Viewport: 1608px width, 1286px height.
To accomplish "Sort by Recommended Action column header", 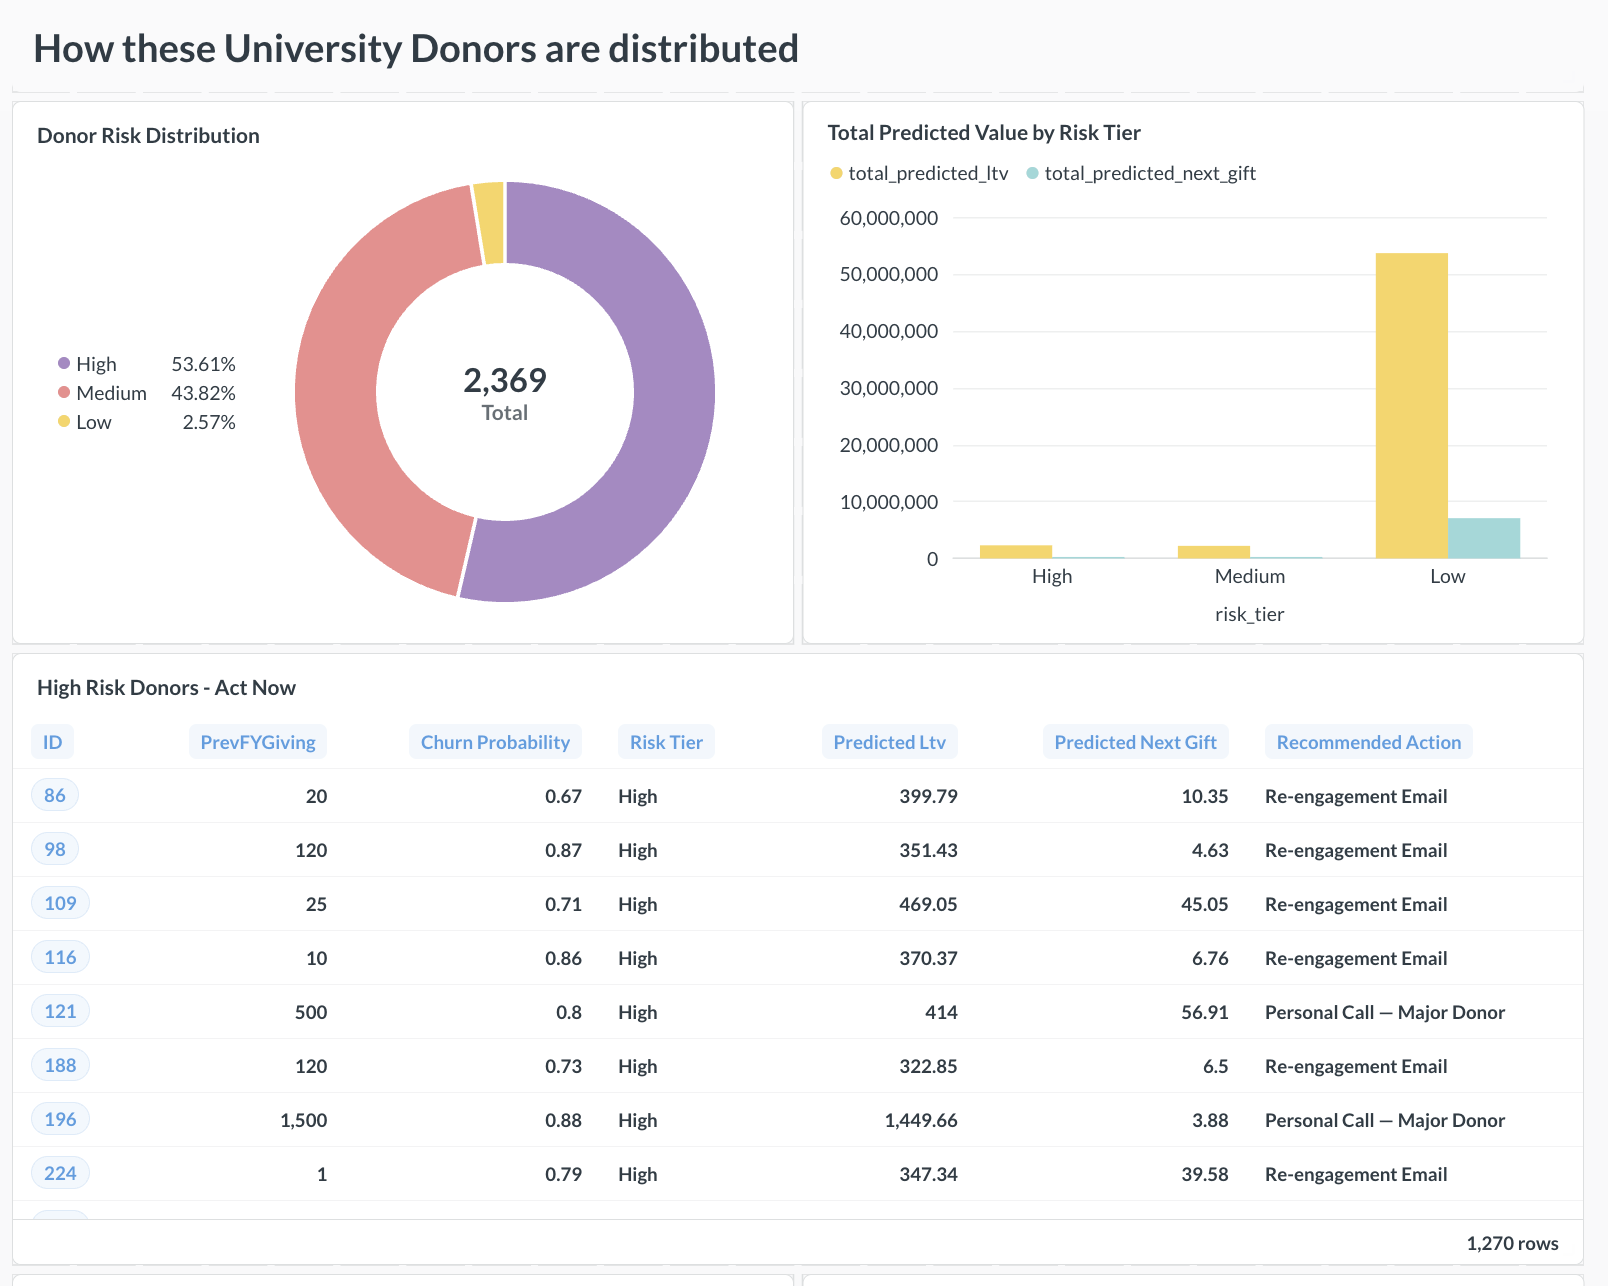I will coord(1369,742).
